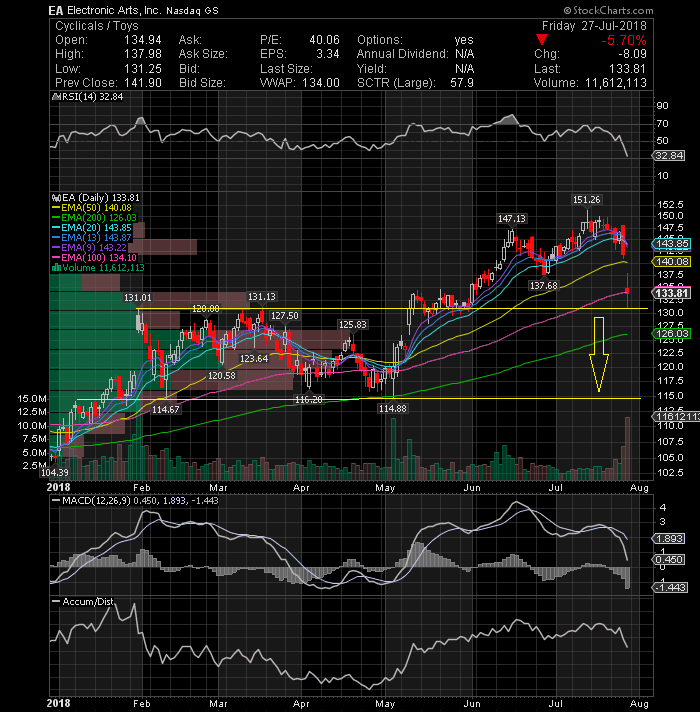Click the RSI(14) 32.84 indicator label
The width and height of the screenshot is (700, 712).
88,97
